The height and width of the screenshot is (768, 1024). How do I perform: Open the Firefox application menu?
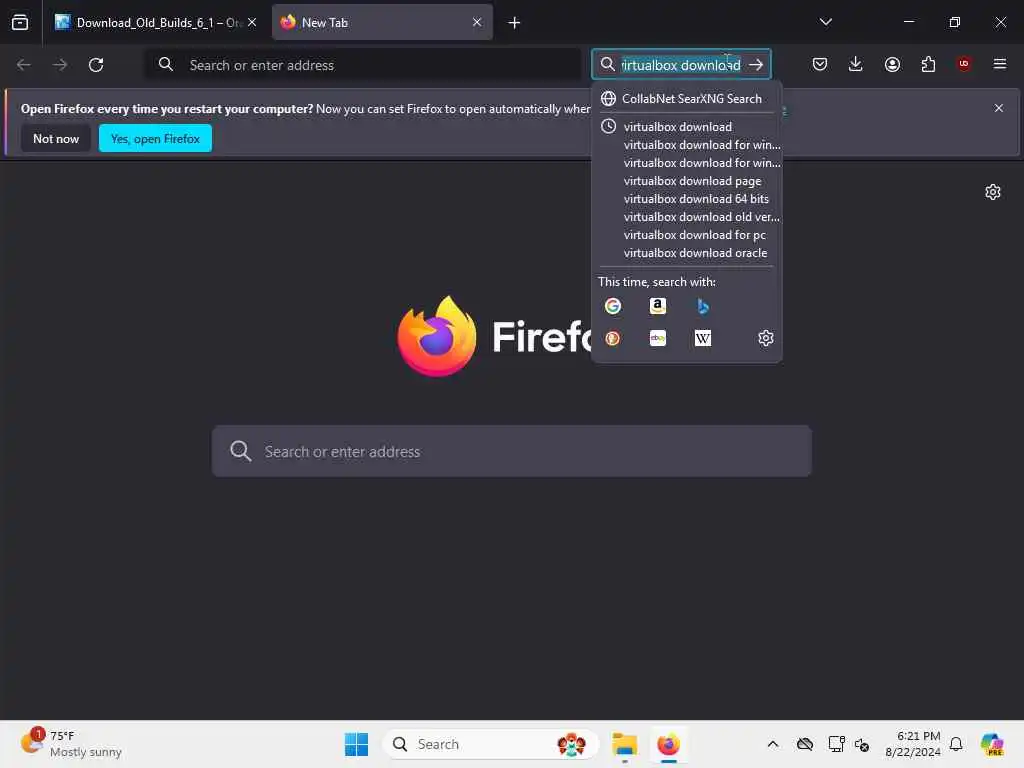1000,64
